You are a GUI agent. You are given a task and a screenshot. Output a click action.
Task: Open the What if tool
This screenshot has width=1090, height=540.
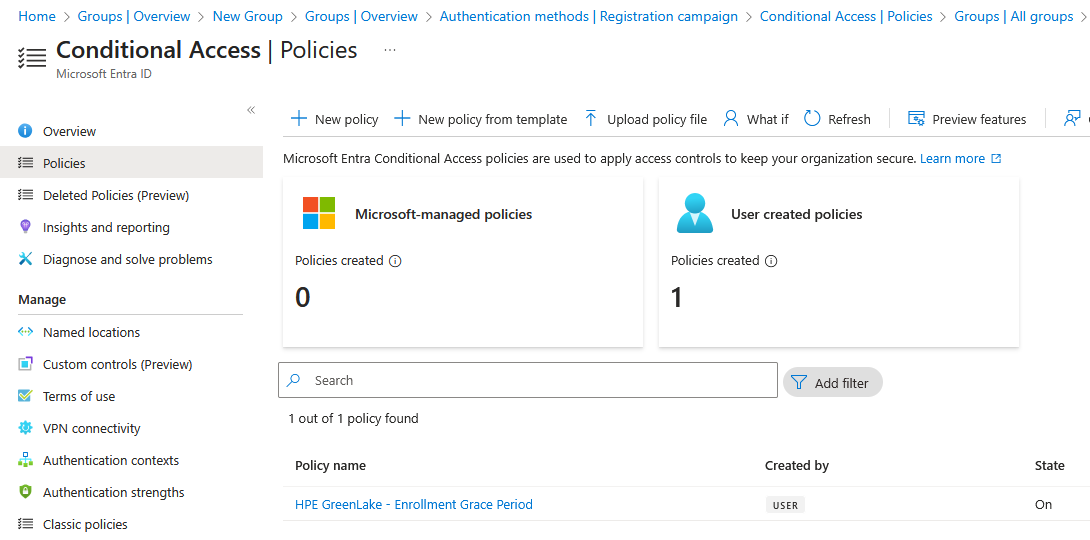click(755, 119)
